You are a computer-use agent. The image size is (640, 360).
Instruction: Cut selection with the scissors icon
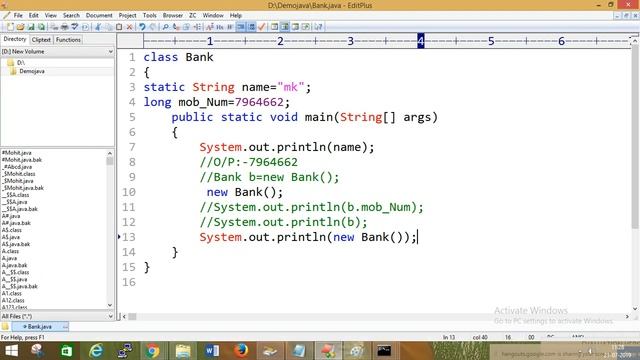(98, 27)
